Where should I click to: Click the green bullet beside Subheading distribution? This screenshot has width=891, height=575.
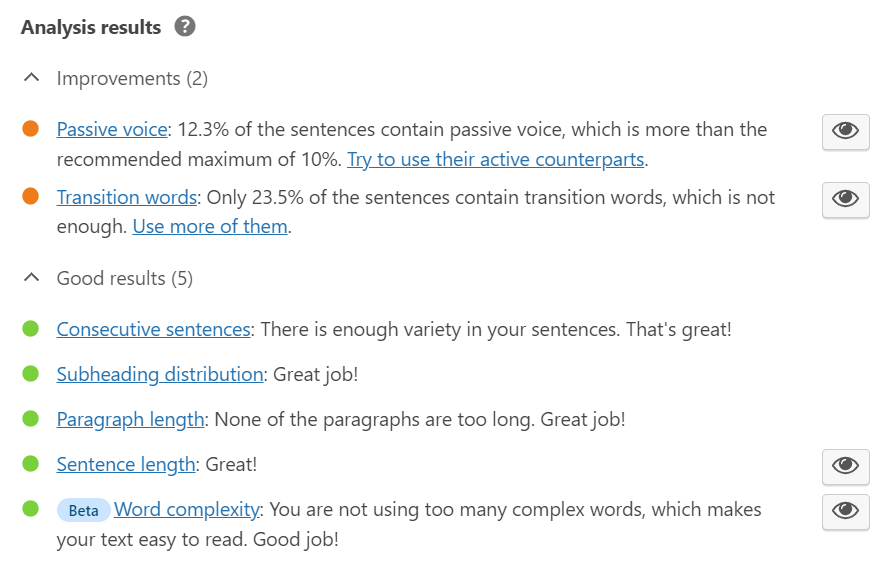[x=31, y=374]
